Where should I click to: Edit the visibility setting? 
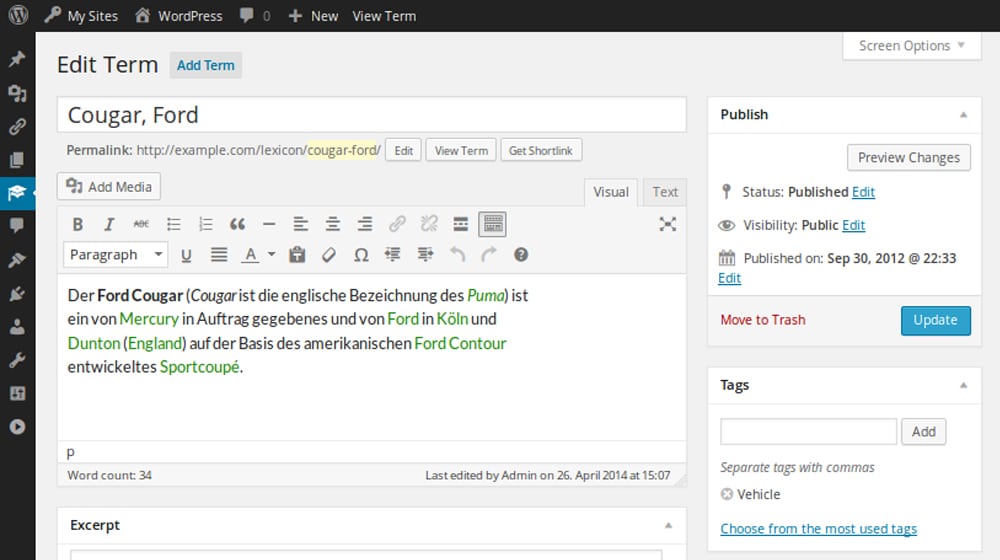click(x=853, y=225)
